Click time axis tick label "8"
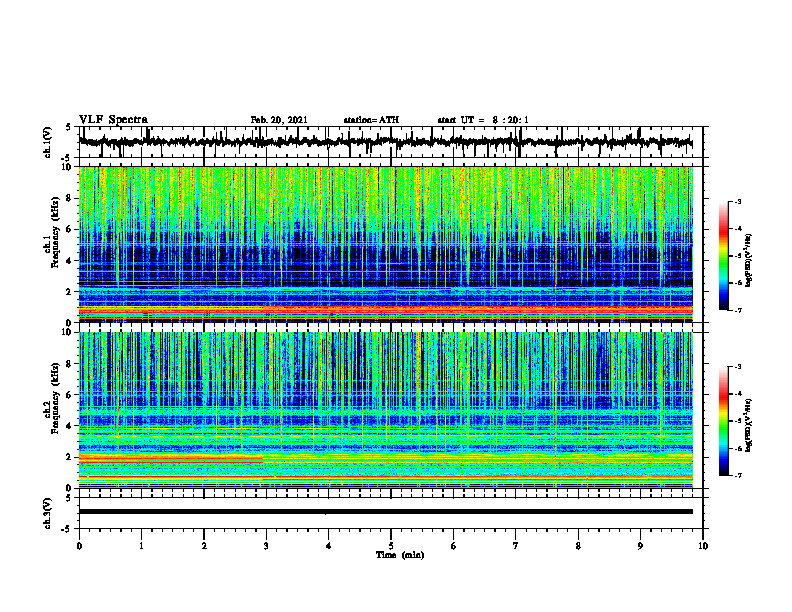Screen dimensions: 792x612 tap(578, 546)
